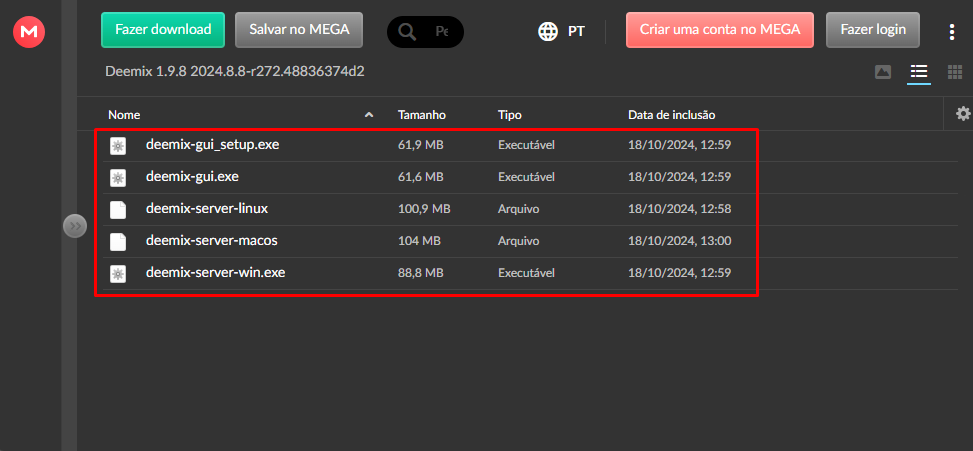
Task: Click Executável type in deemix-gui_setup.exe row
Action: 526,145
